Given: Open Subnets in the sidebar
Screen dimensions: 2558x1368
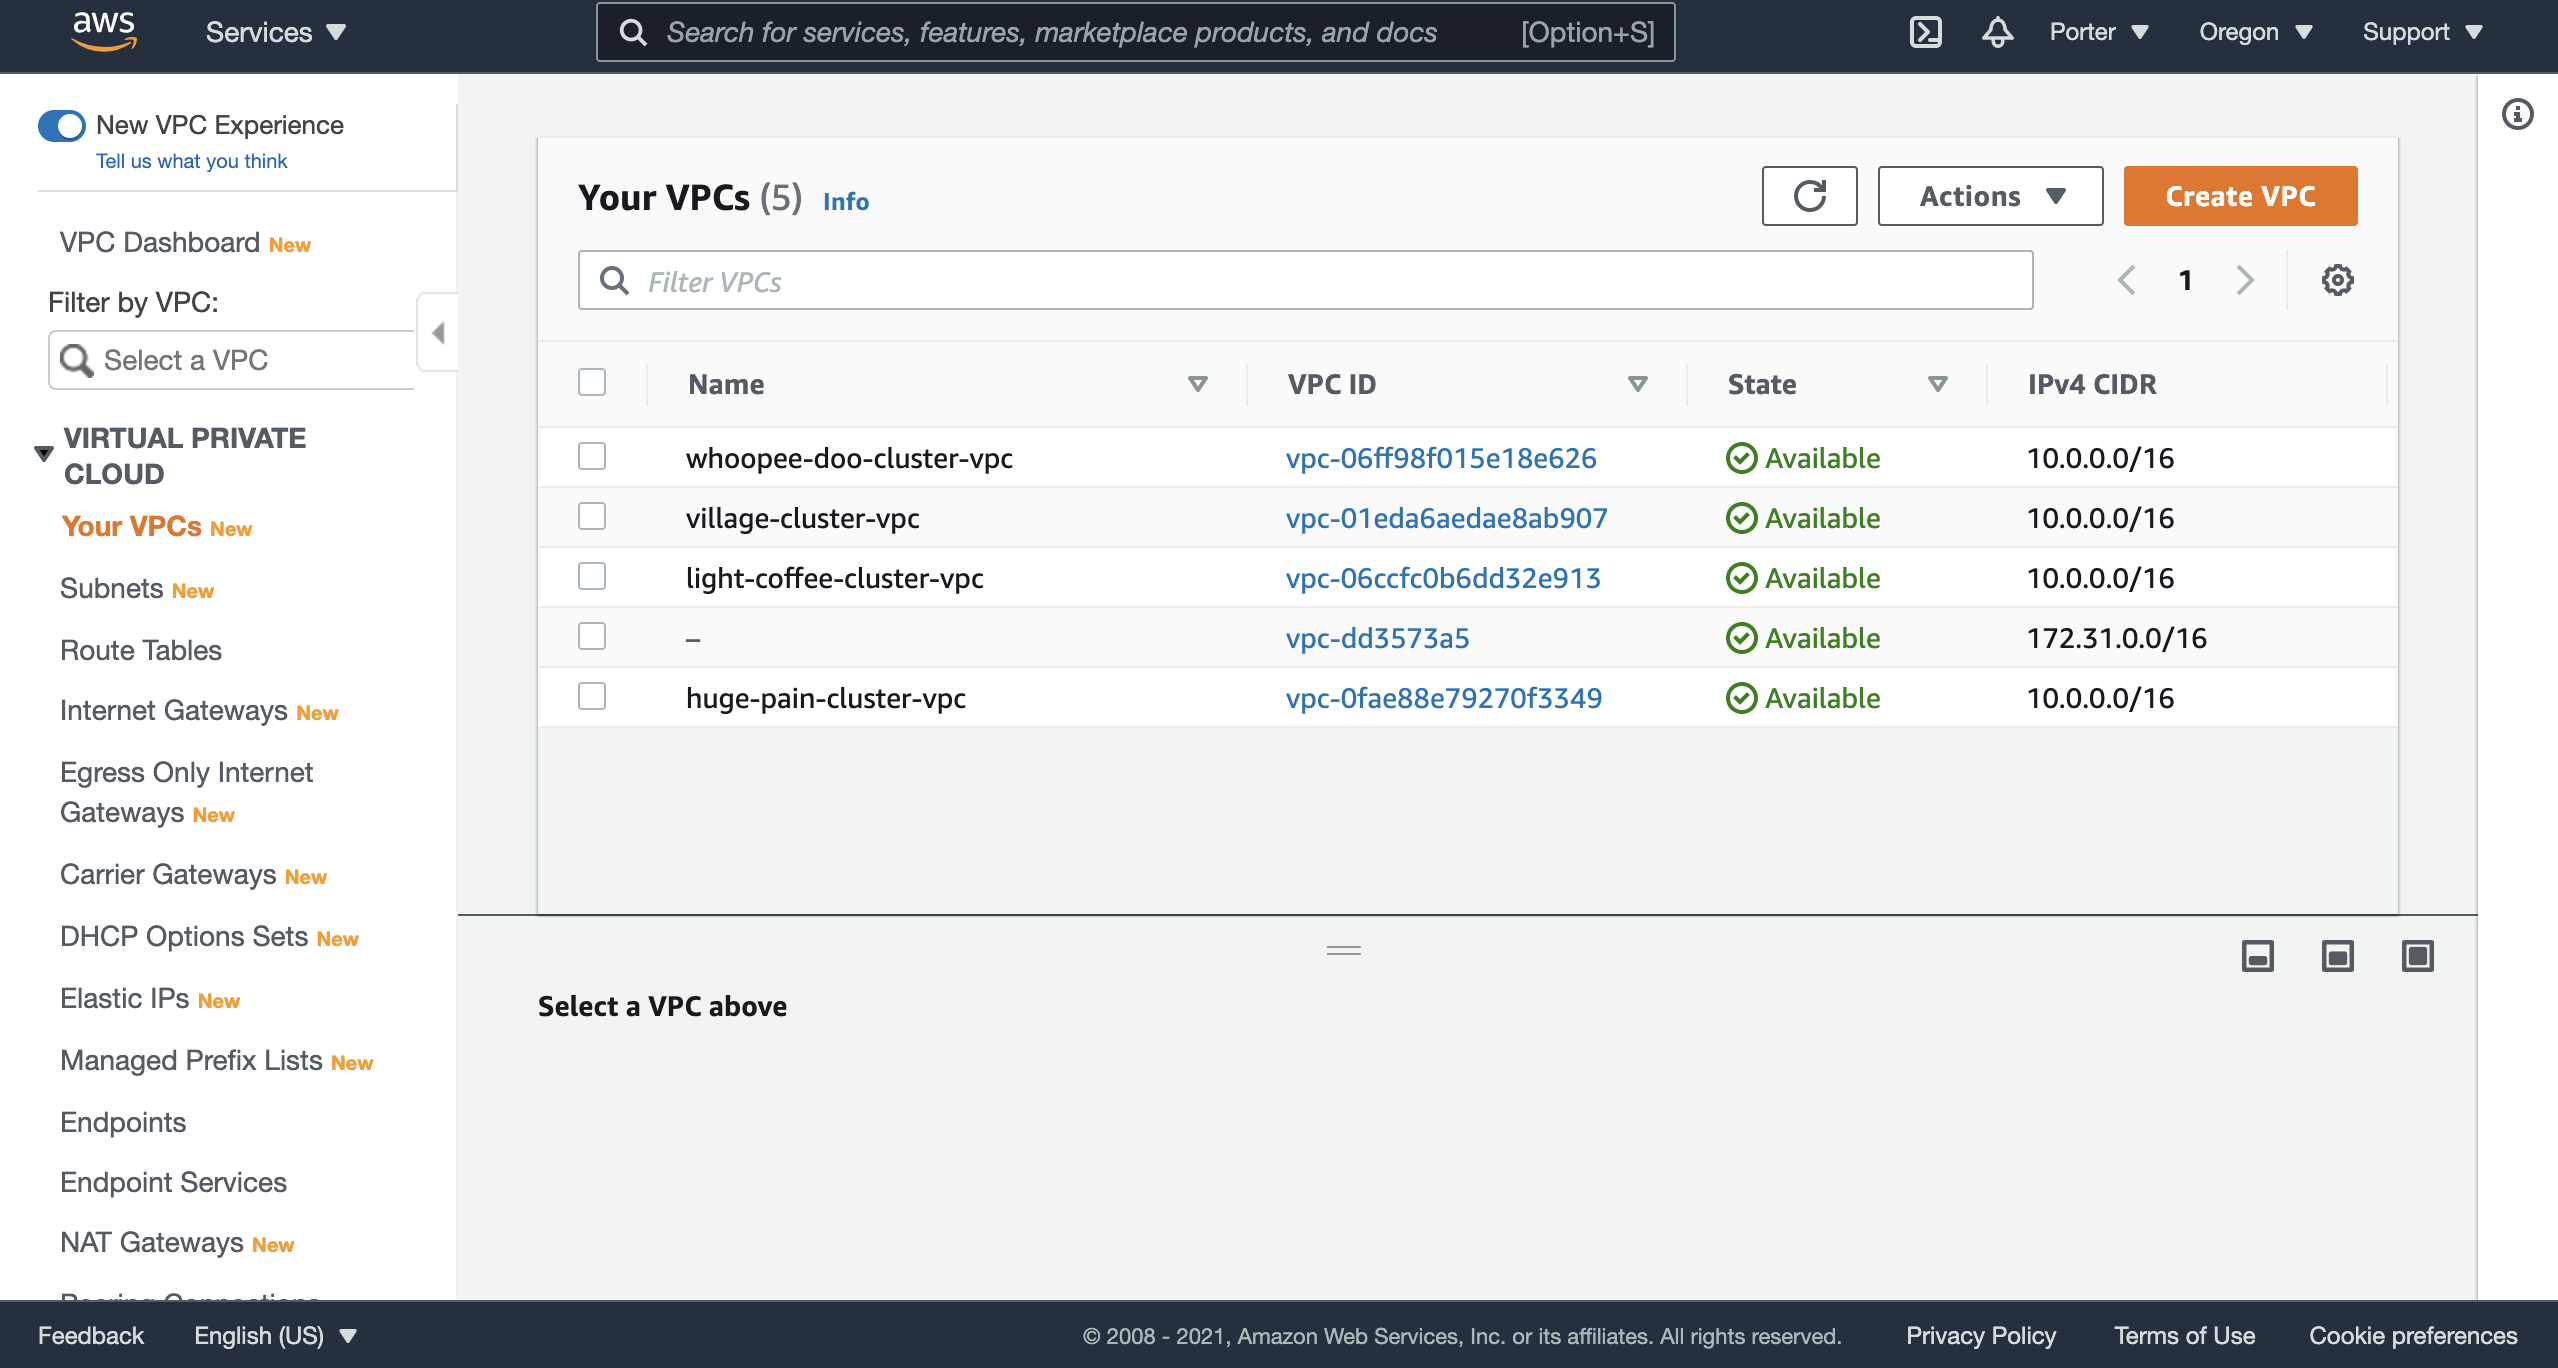Looking at the screenshot, I should pyautogui.click(x=111, y=588).
